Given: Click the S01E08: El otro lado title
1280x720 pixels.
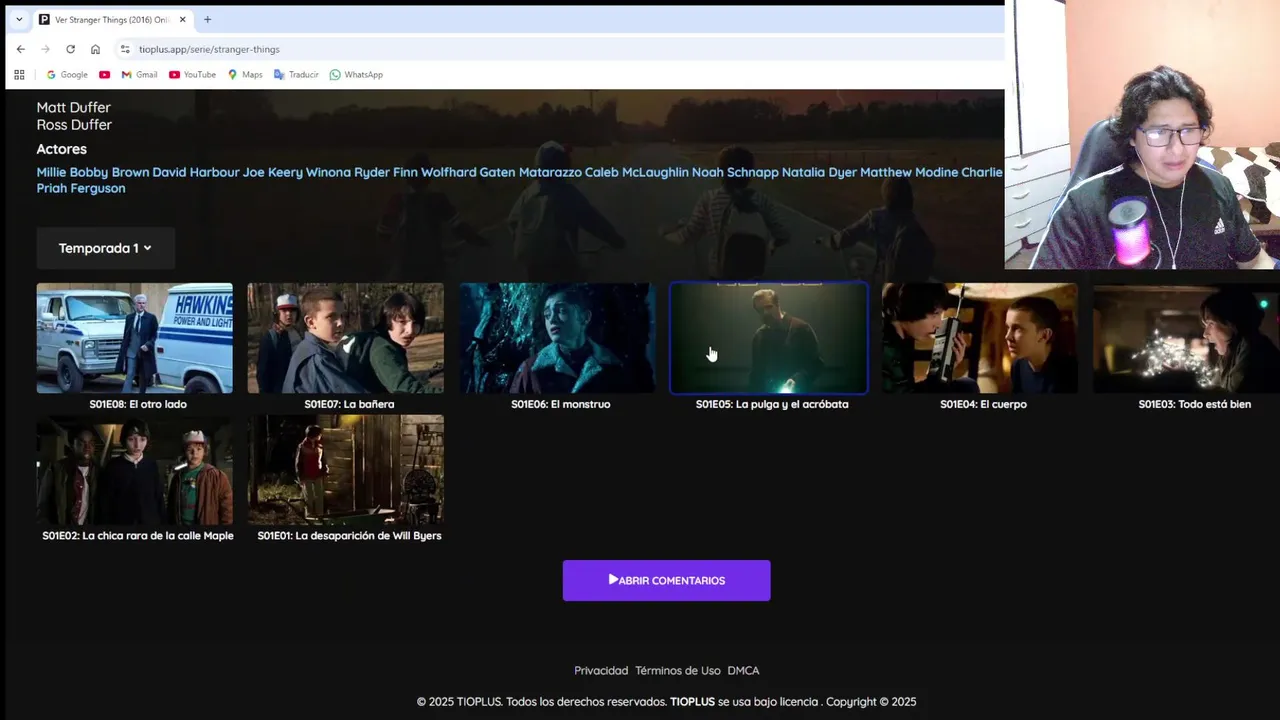Looking at the screenshot, I should [x=138, y=404].
